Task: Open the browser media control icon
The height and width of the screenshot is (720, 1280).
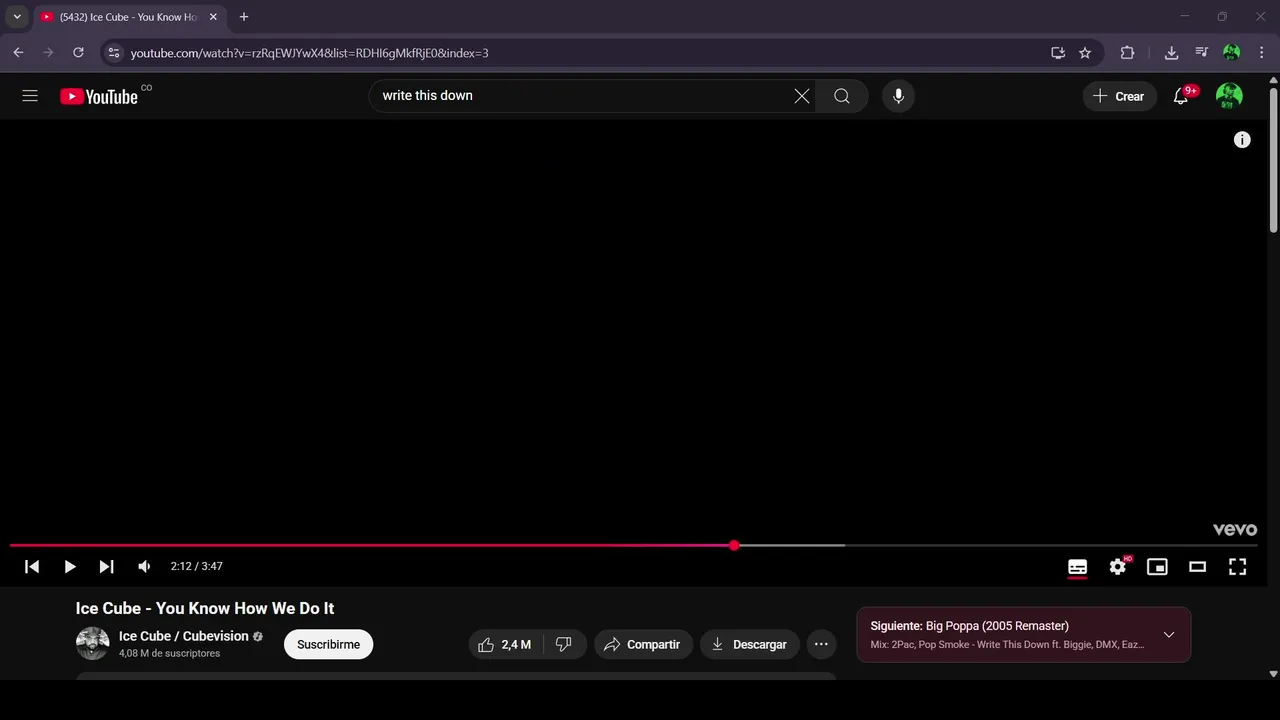Action: 1201,53
